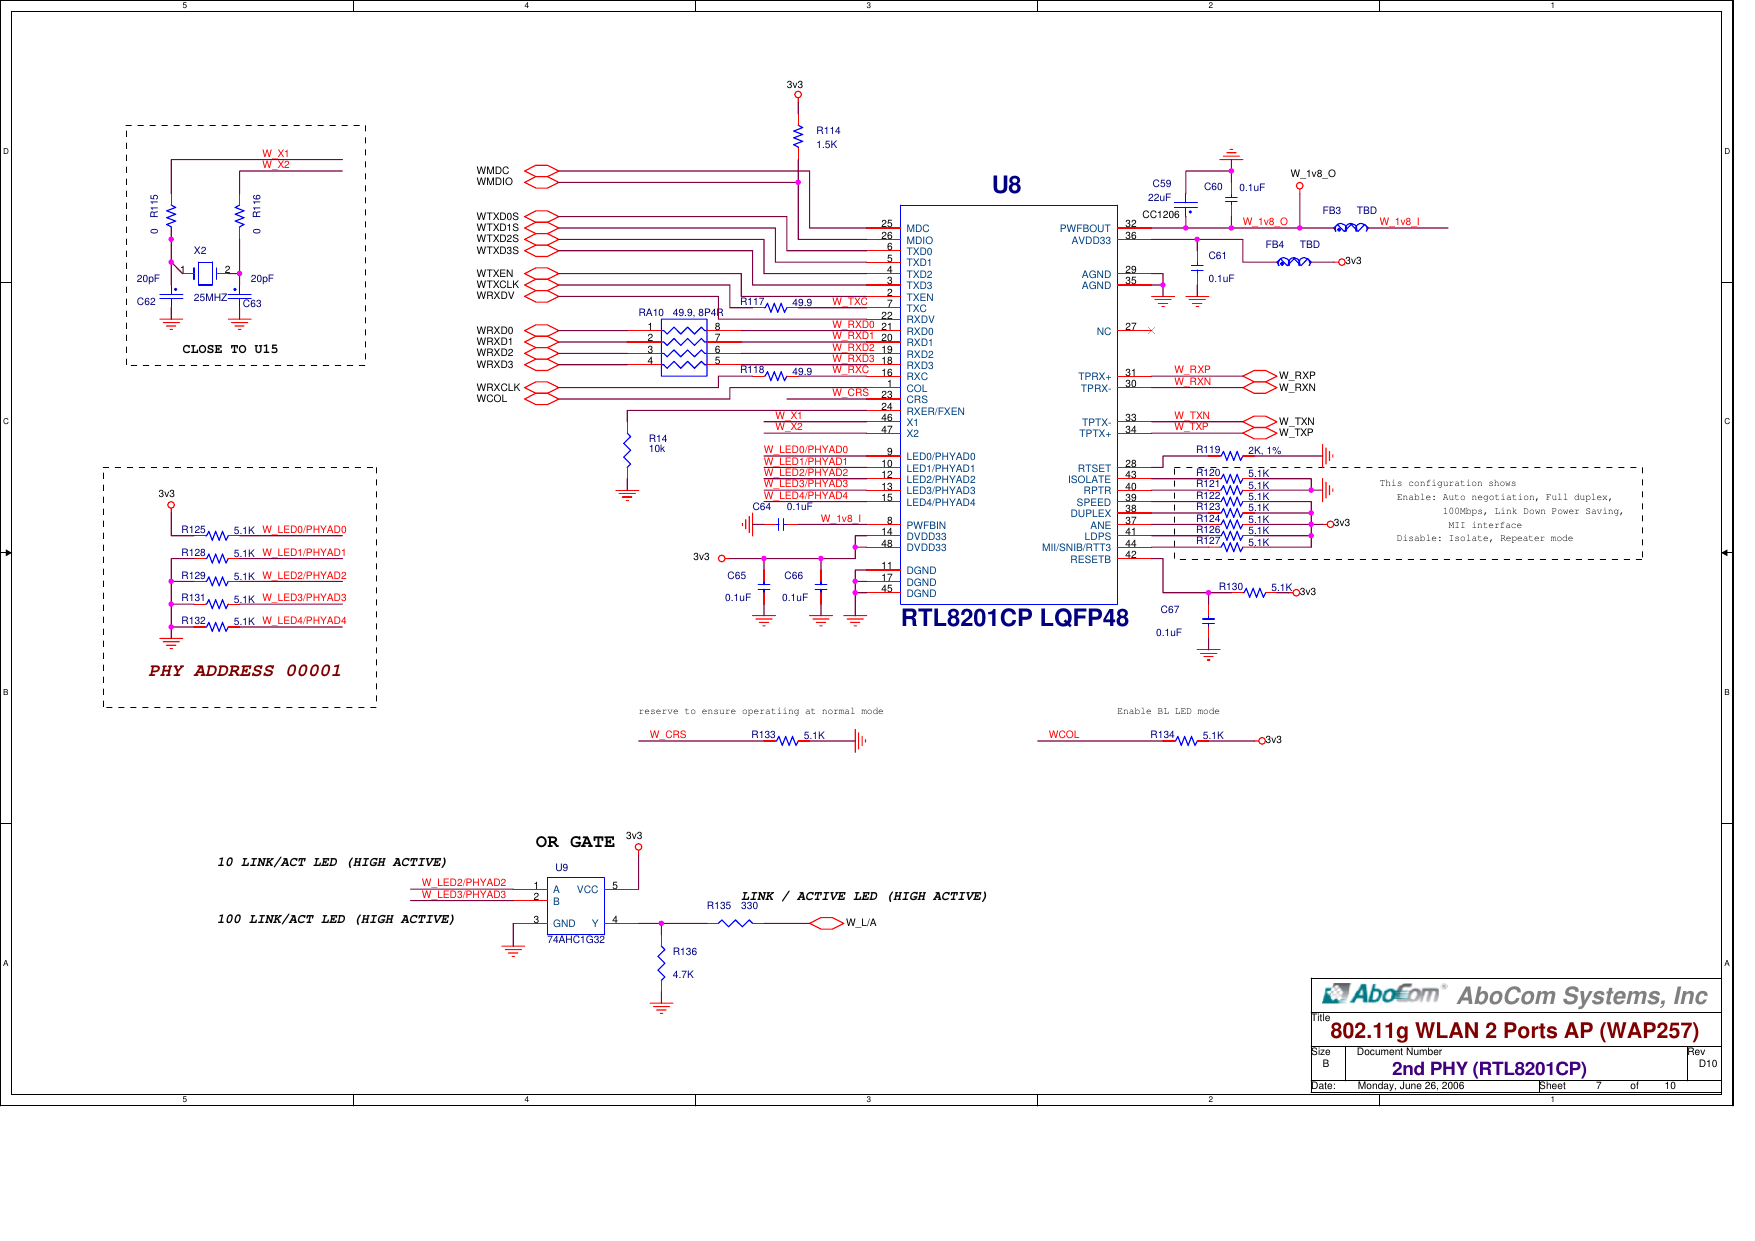Select the RESETB pin label on U8
This screenshot has width=1755, height=1241.
pyautogui.click(x=1090, y=560)
